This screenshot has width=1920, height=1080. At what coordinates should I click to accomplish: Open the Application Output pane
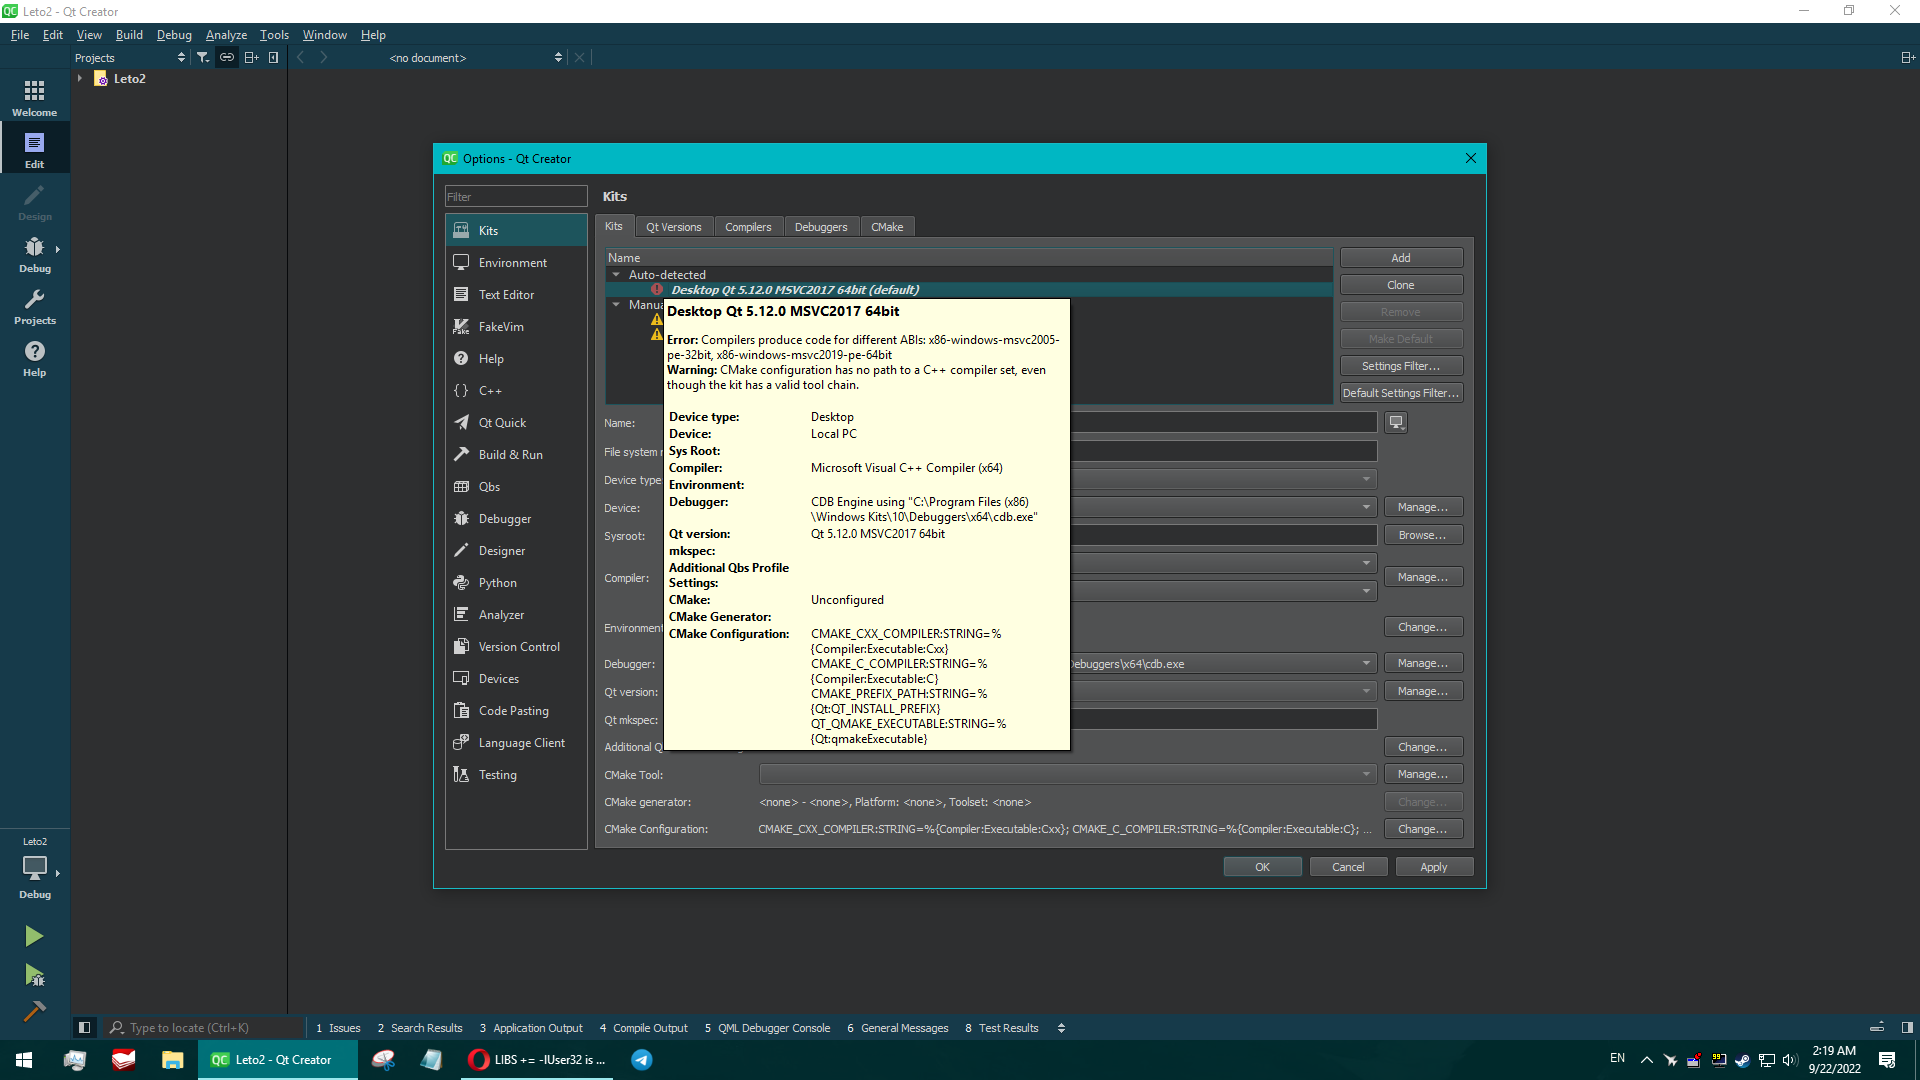tap(531, 1028)
